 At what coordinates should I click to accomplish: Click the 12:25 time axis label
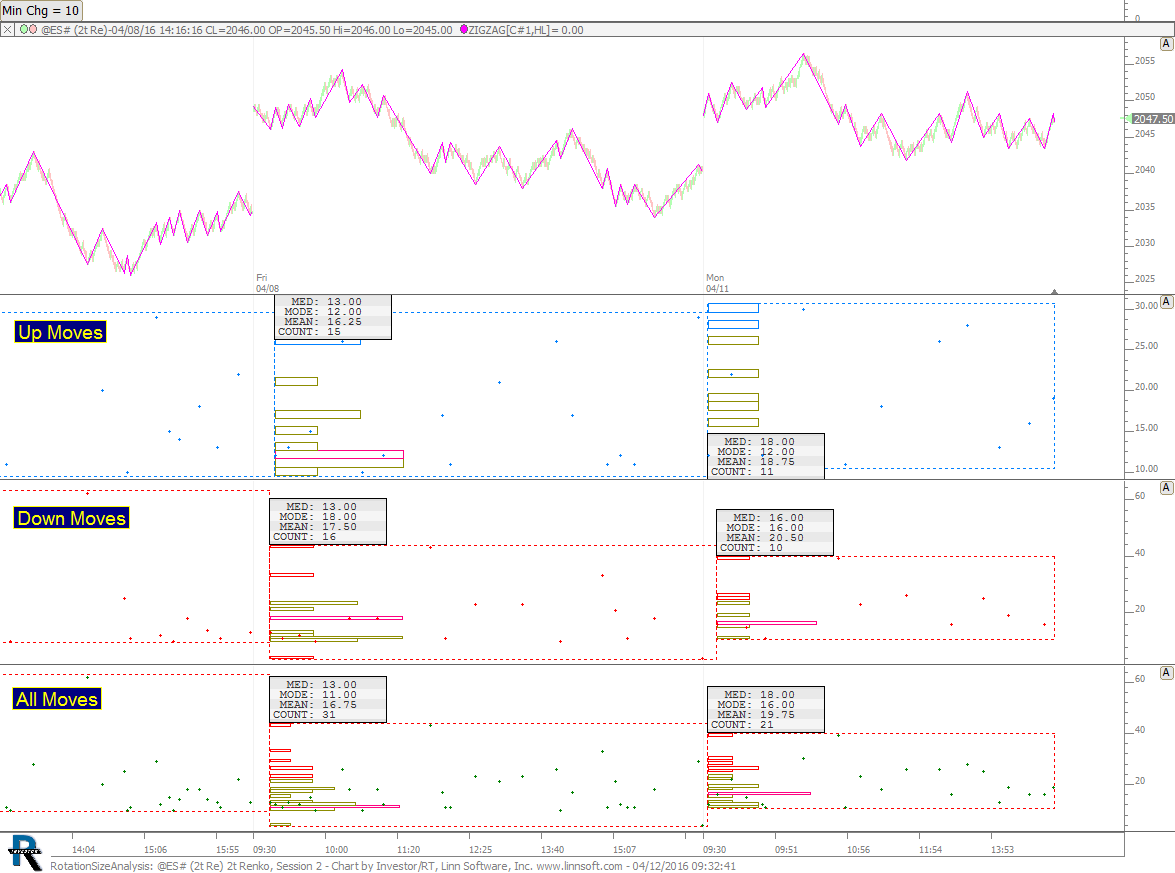480,850
